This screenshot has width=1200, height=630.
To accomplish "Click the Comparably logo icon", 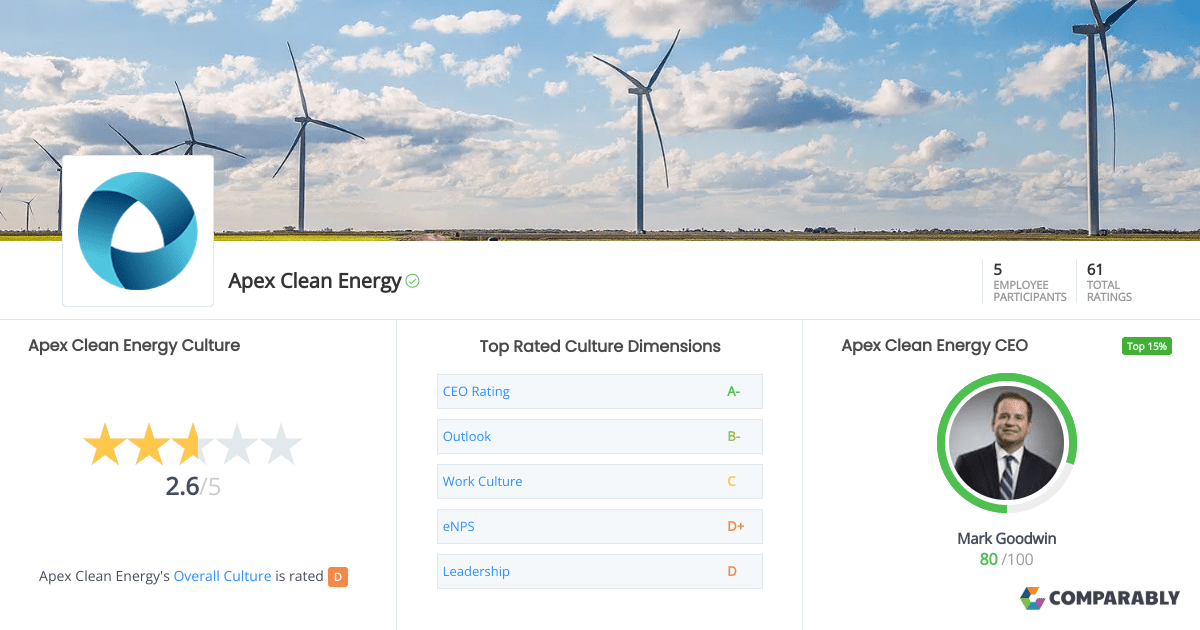I will [x=1032, y=598].
